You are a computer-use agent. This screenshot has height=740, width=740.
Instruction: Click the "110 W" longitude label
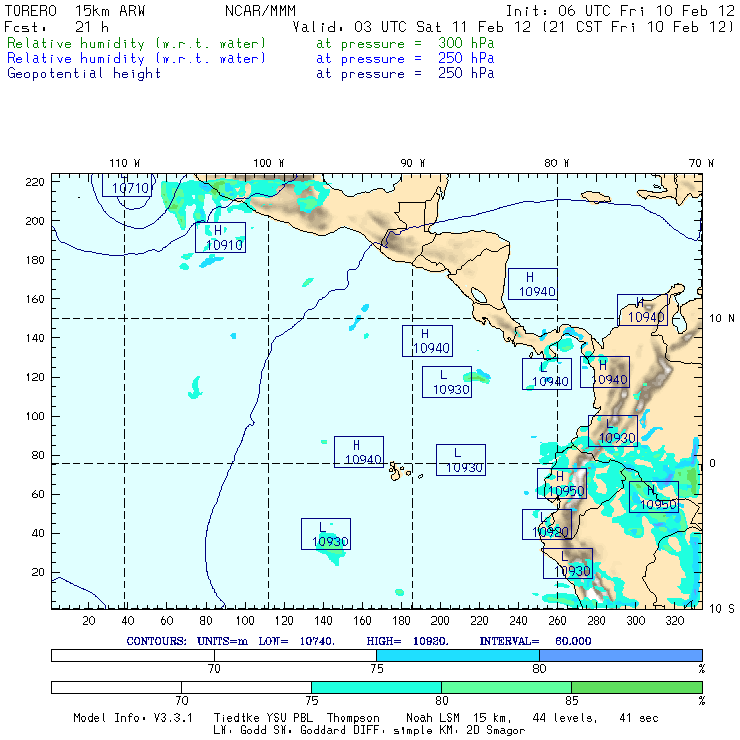coord(125,163)
